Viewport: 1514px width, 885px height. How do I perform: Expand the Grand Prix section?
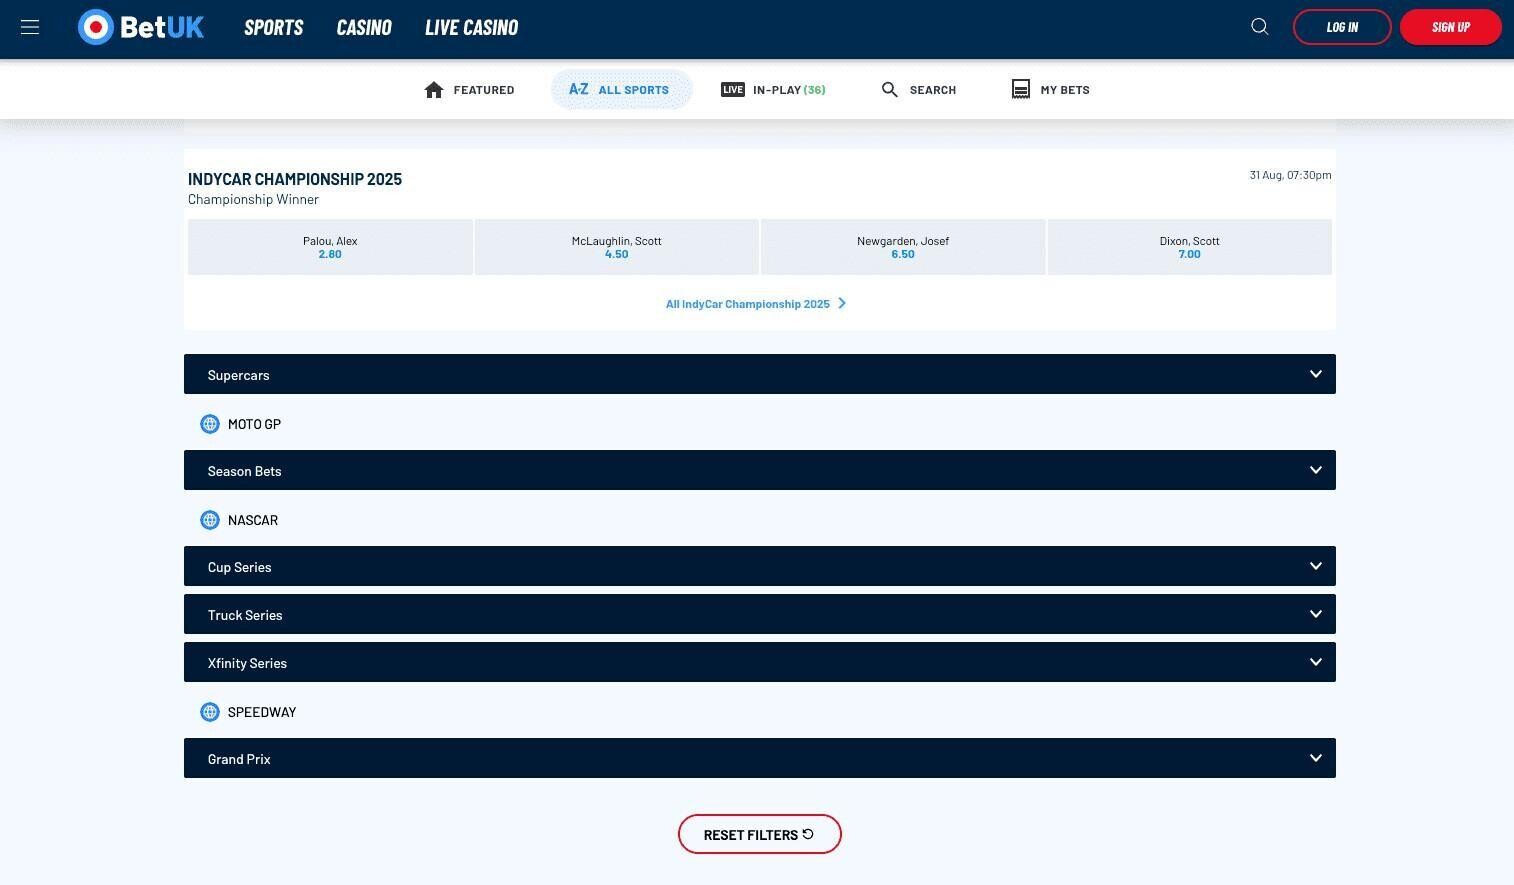(x=760, y=758)
